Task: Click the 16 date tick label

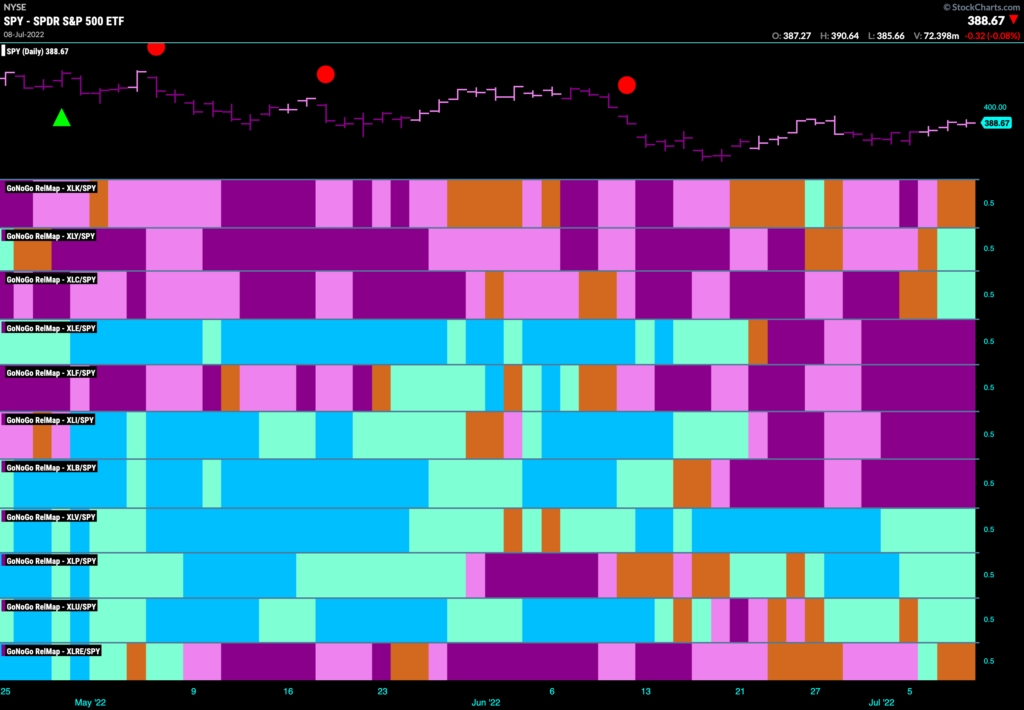Action: 288,691
